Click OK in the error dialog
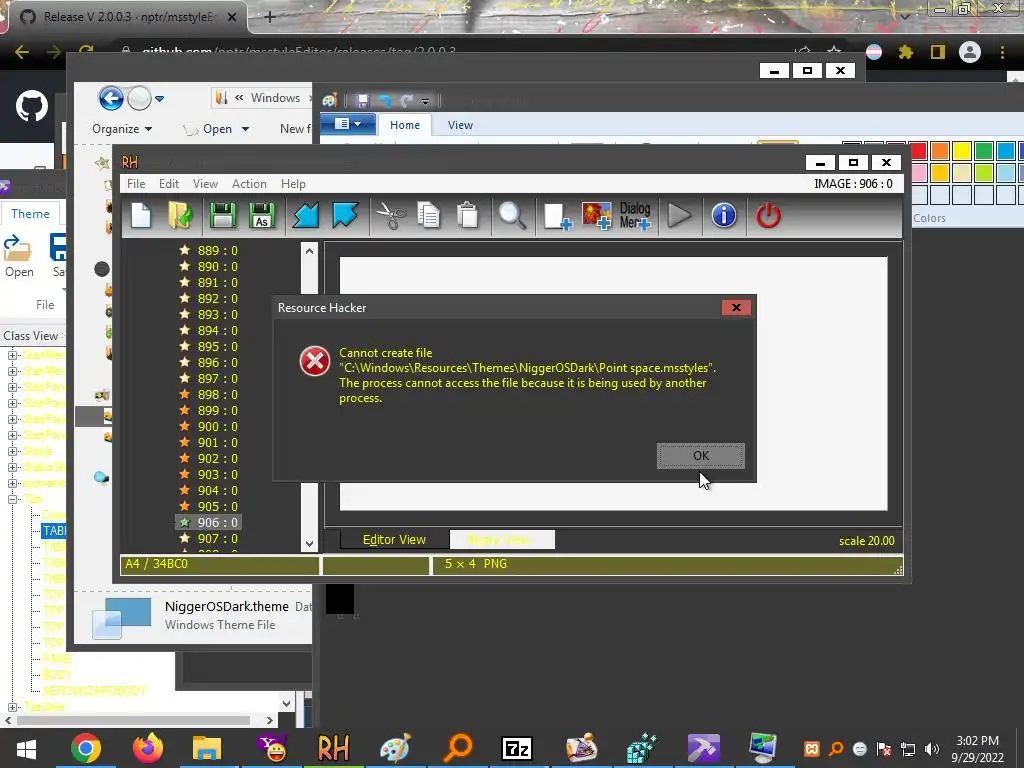 click(701, 456)
